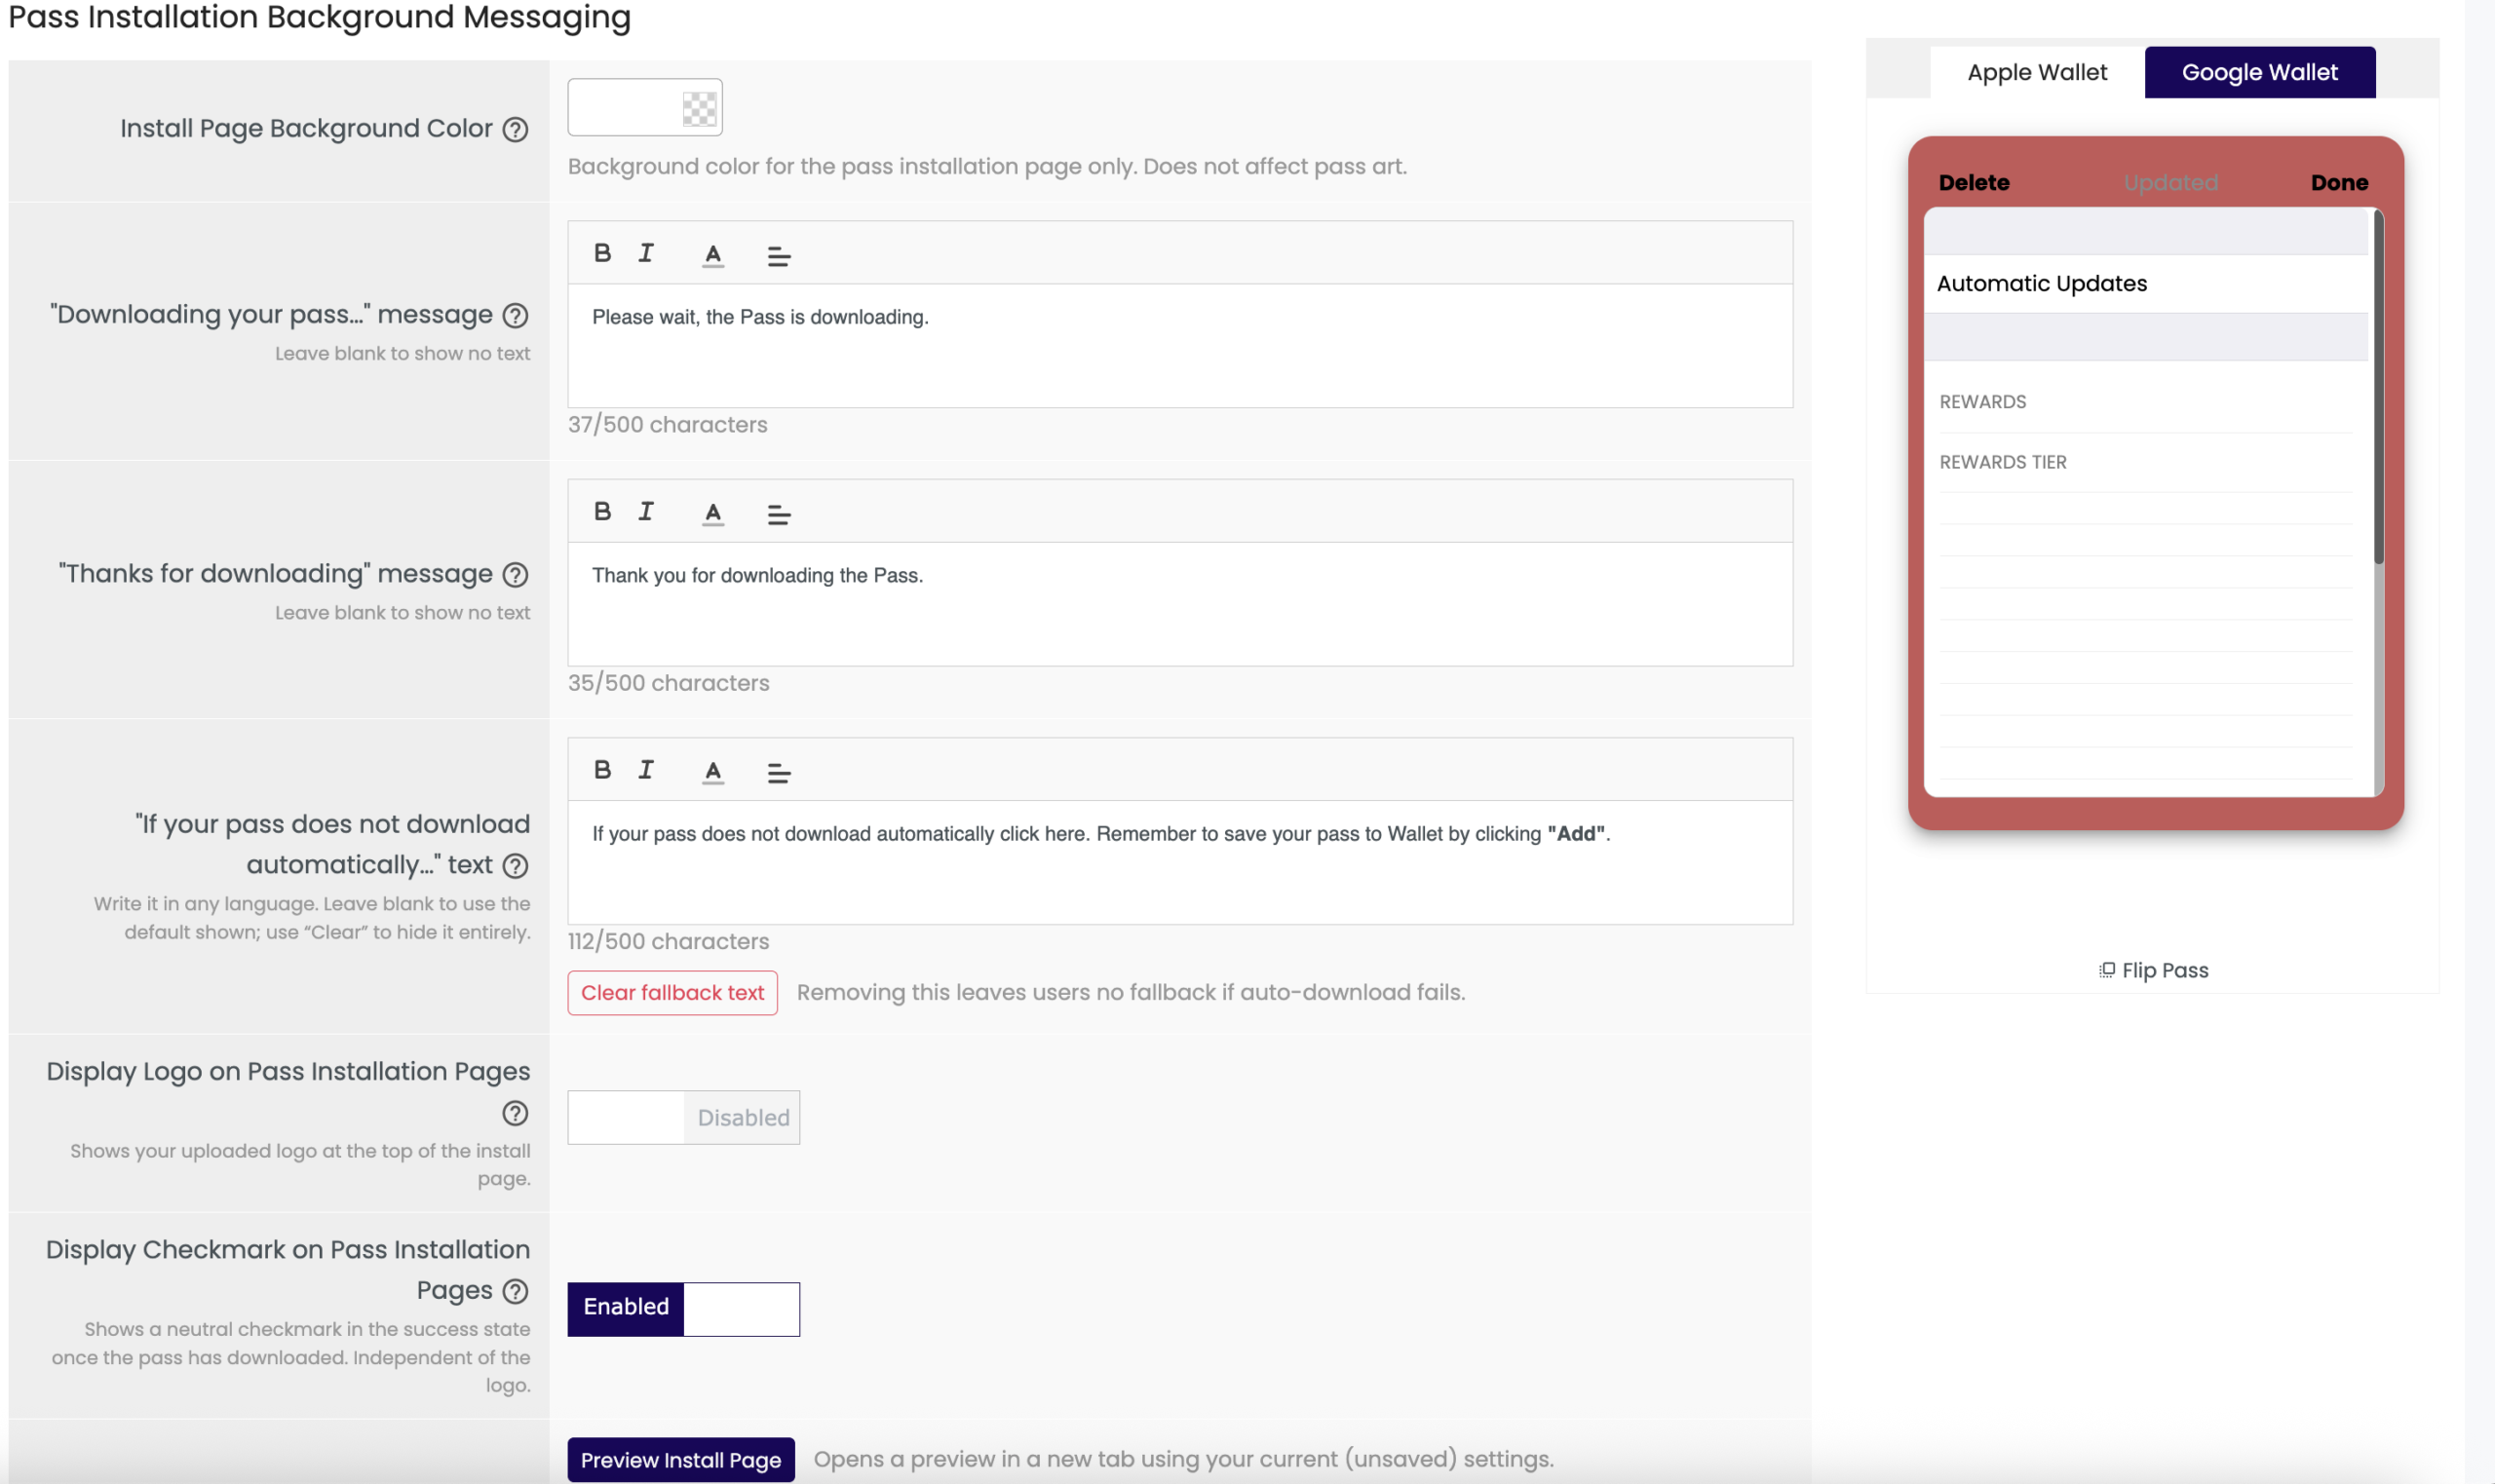Toggle italic in fallback text editor
Viewport: 2495px width, 1484px height.
(x=646, y=770)
